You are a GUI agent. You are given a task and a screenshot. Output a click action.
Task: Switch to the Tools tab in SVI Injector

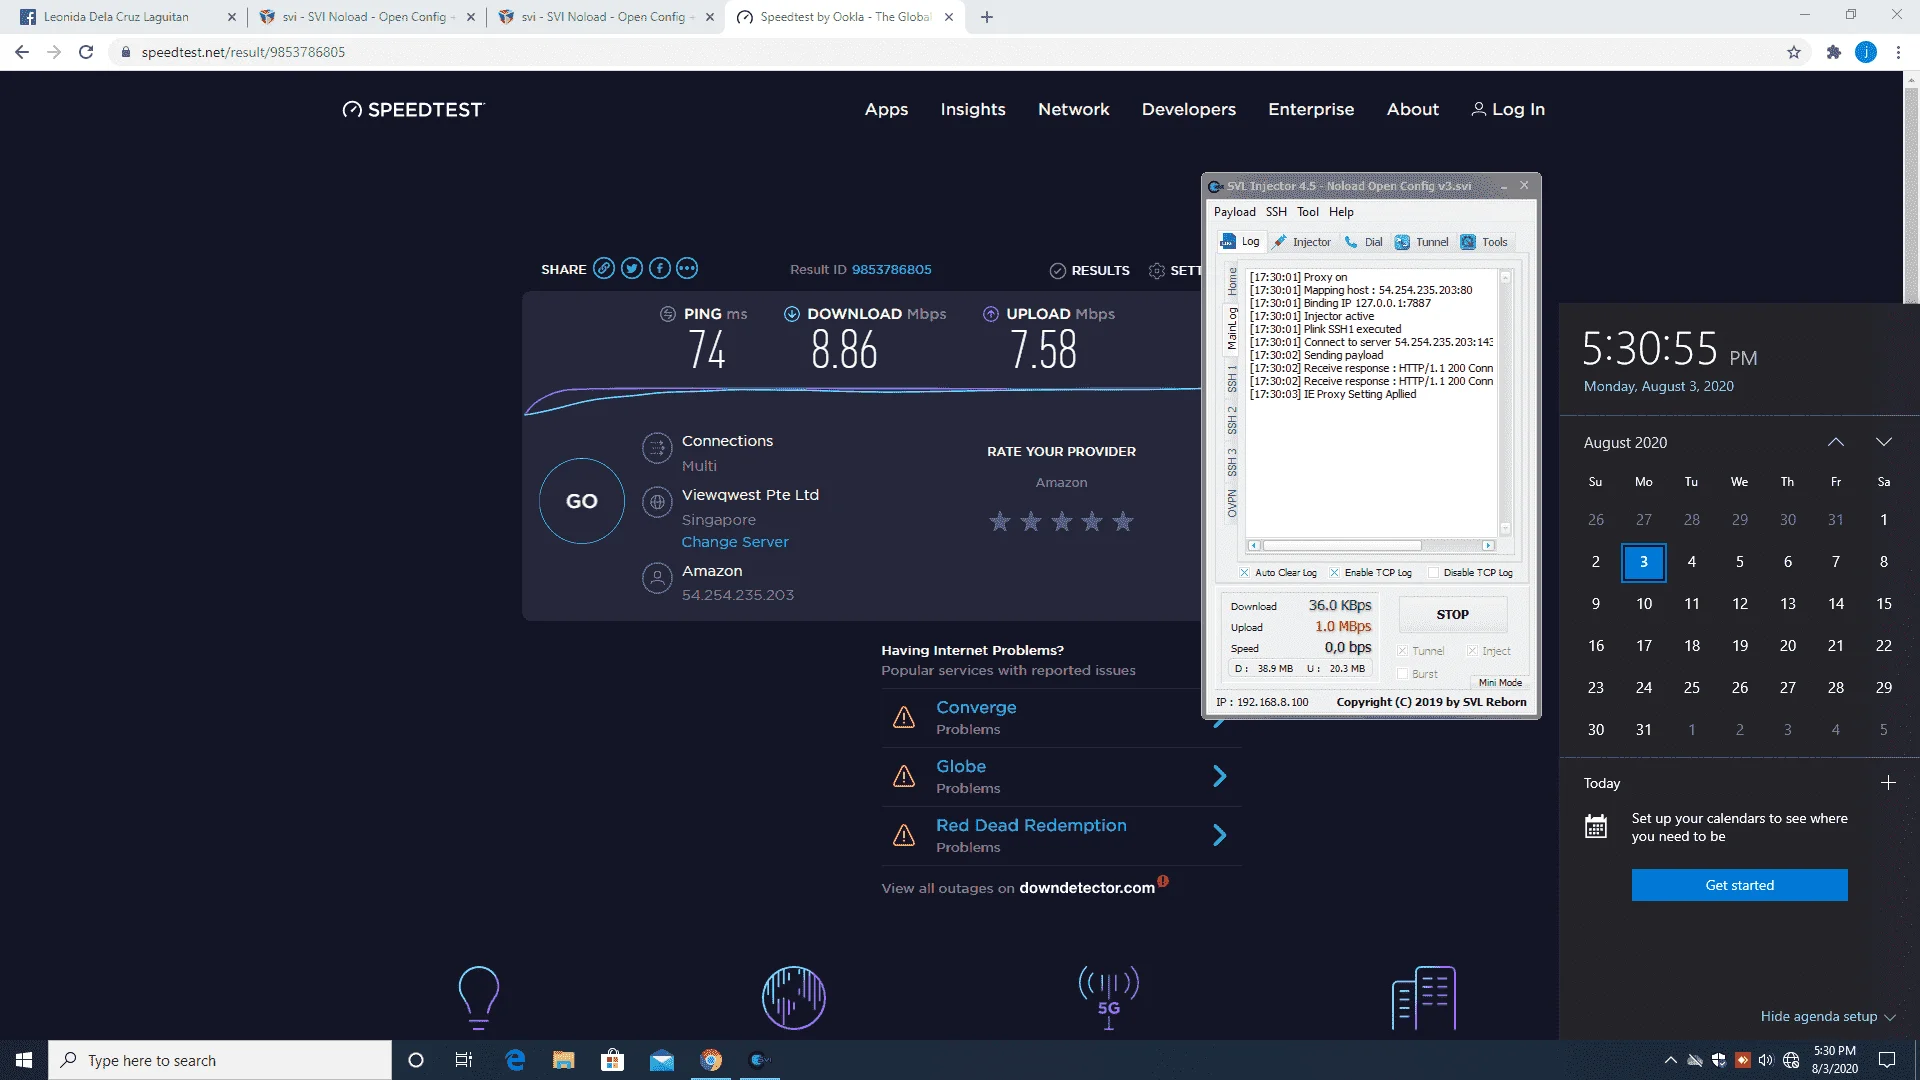point(1484,242)
